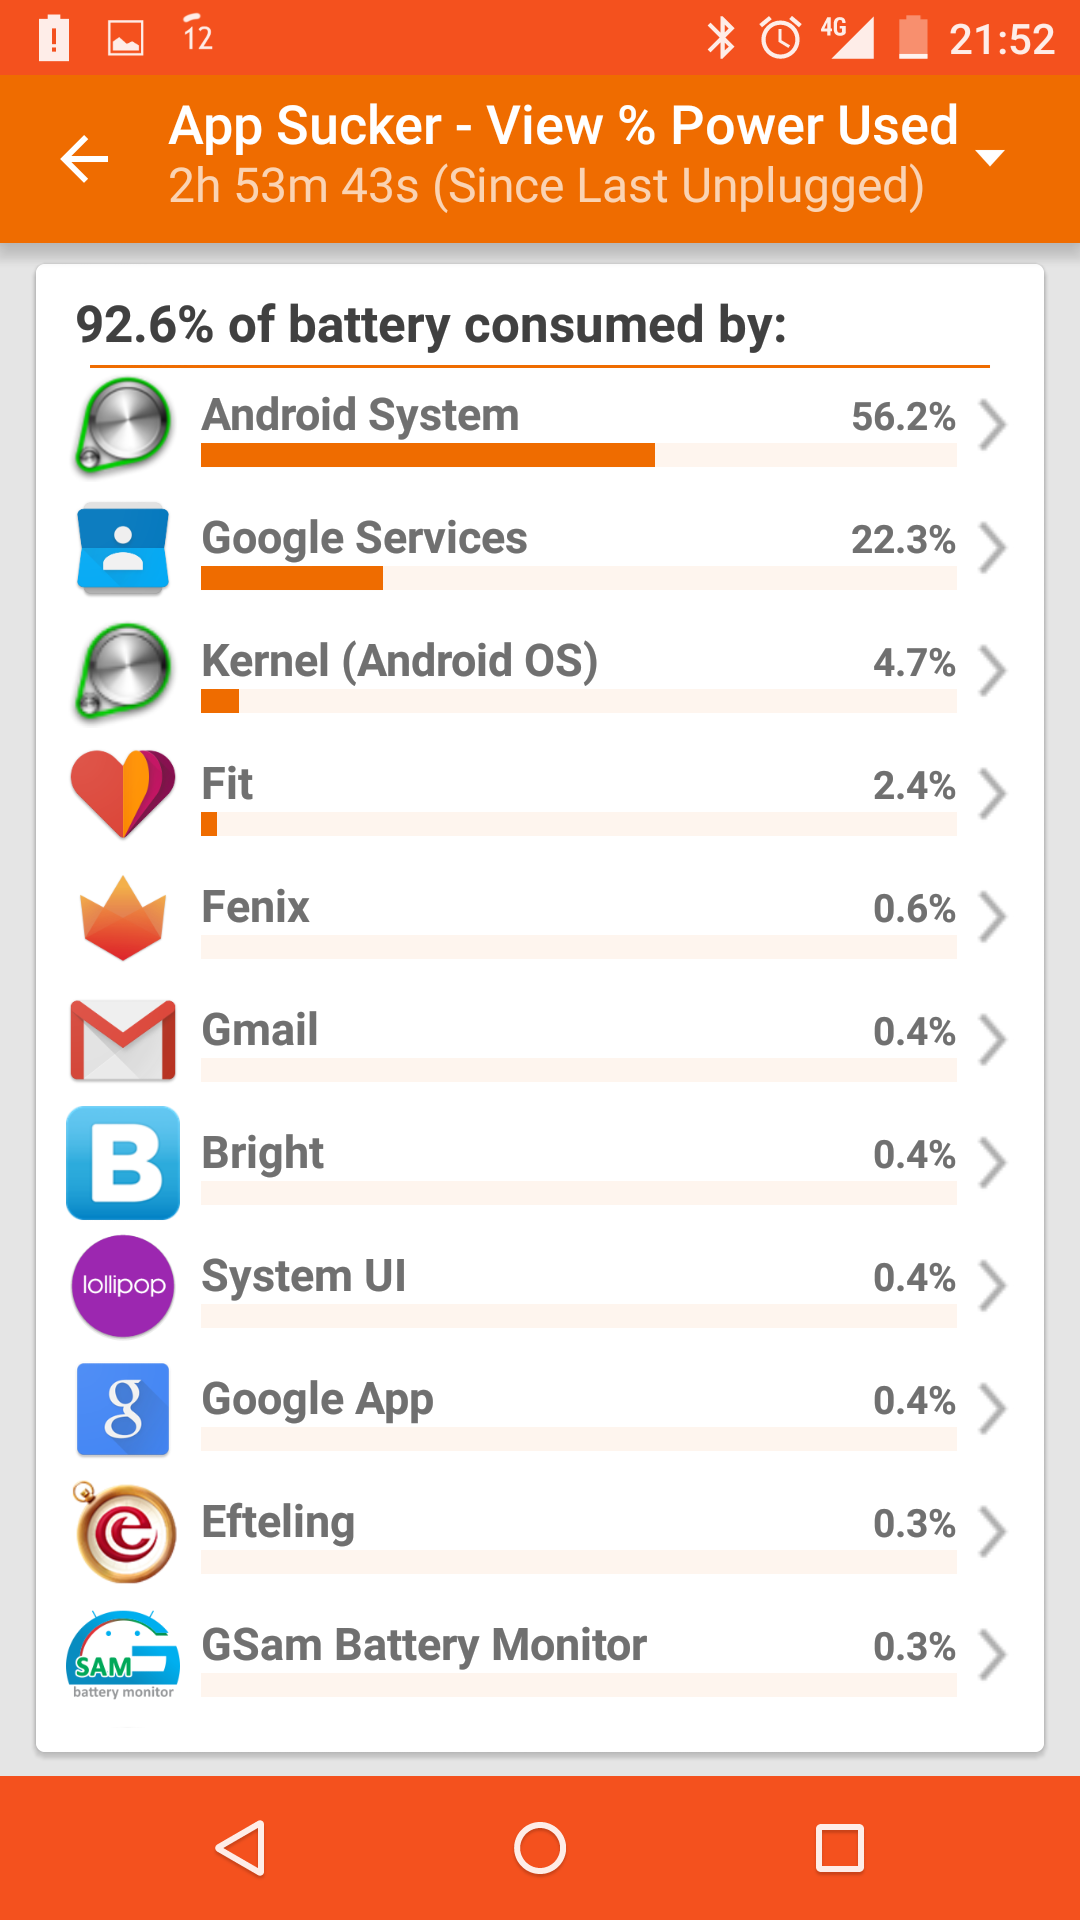Open the view selection dropdown arrow
Image resolution: width=1080 pixels, height=1920 pixels.
(x=989, y=158)
